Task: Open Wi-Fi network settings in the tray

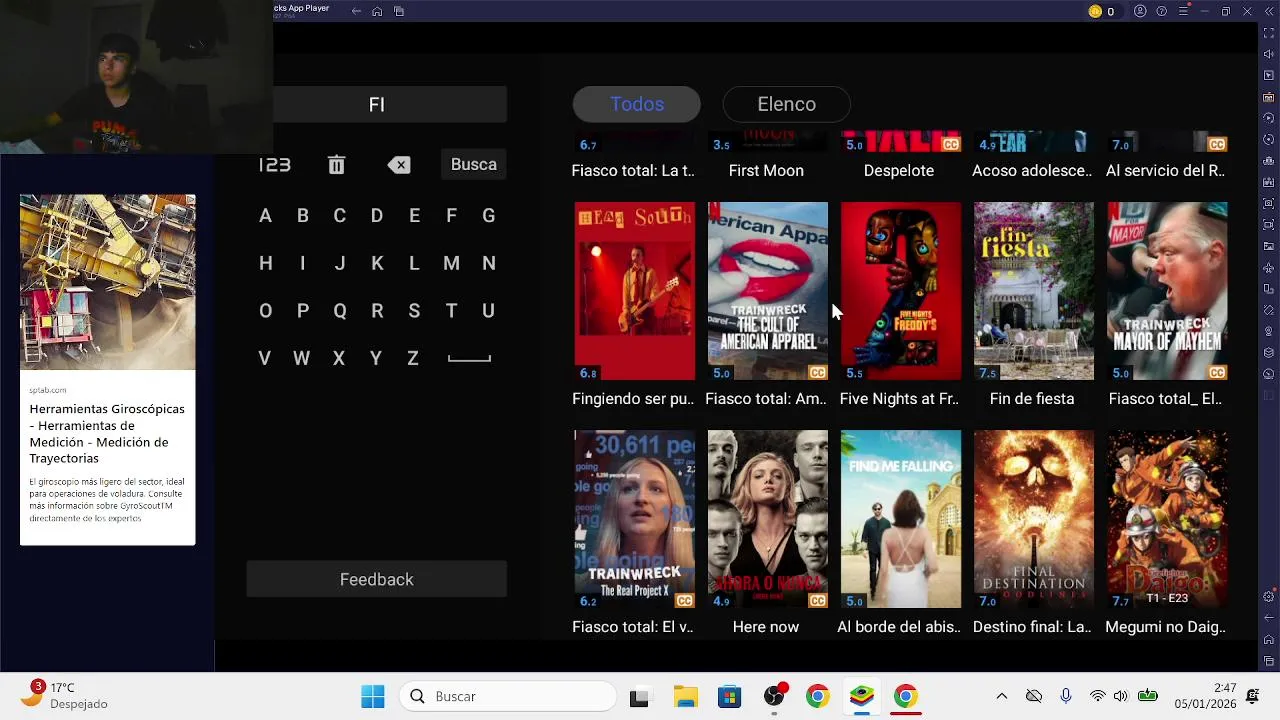Action: [1097, 696]
